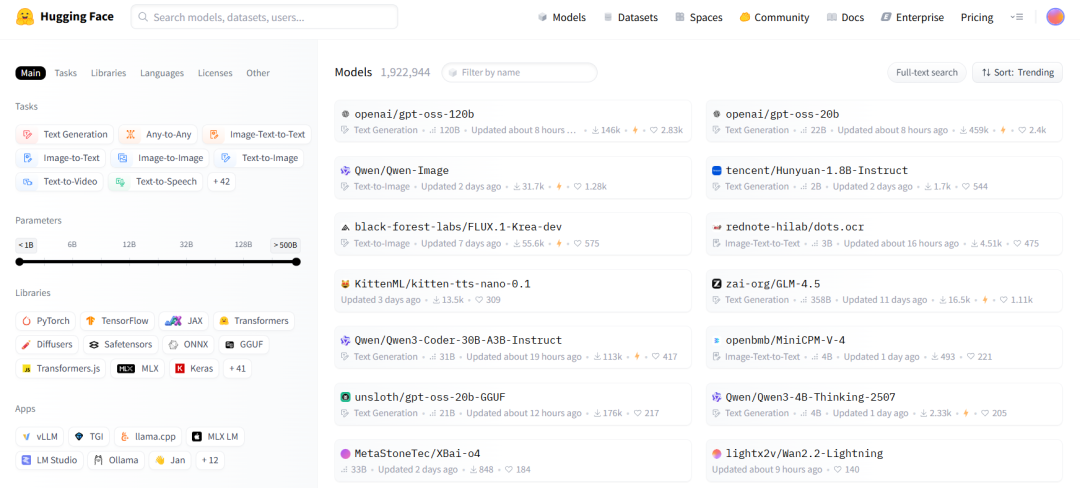Open Docs in top navigation
1080x488 pixels.
point(845,17)
